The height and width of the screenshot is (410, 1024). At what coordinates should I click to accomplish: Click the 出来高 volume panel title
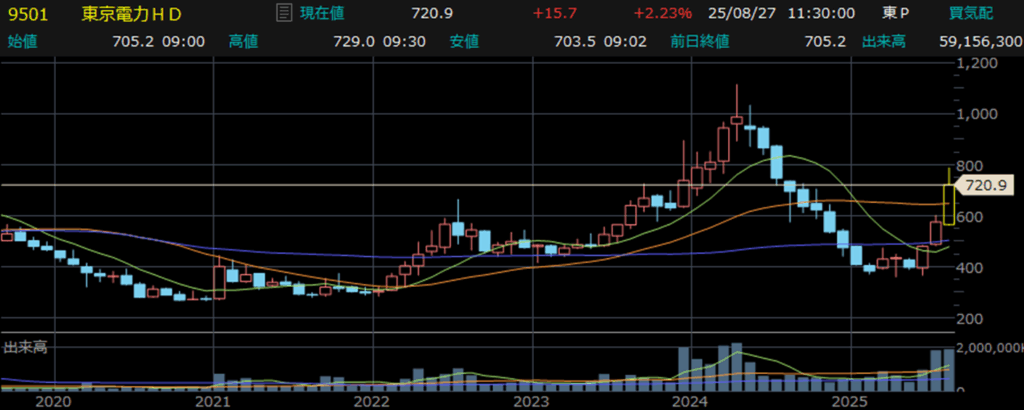(x=25, y=347)
